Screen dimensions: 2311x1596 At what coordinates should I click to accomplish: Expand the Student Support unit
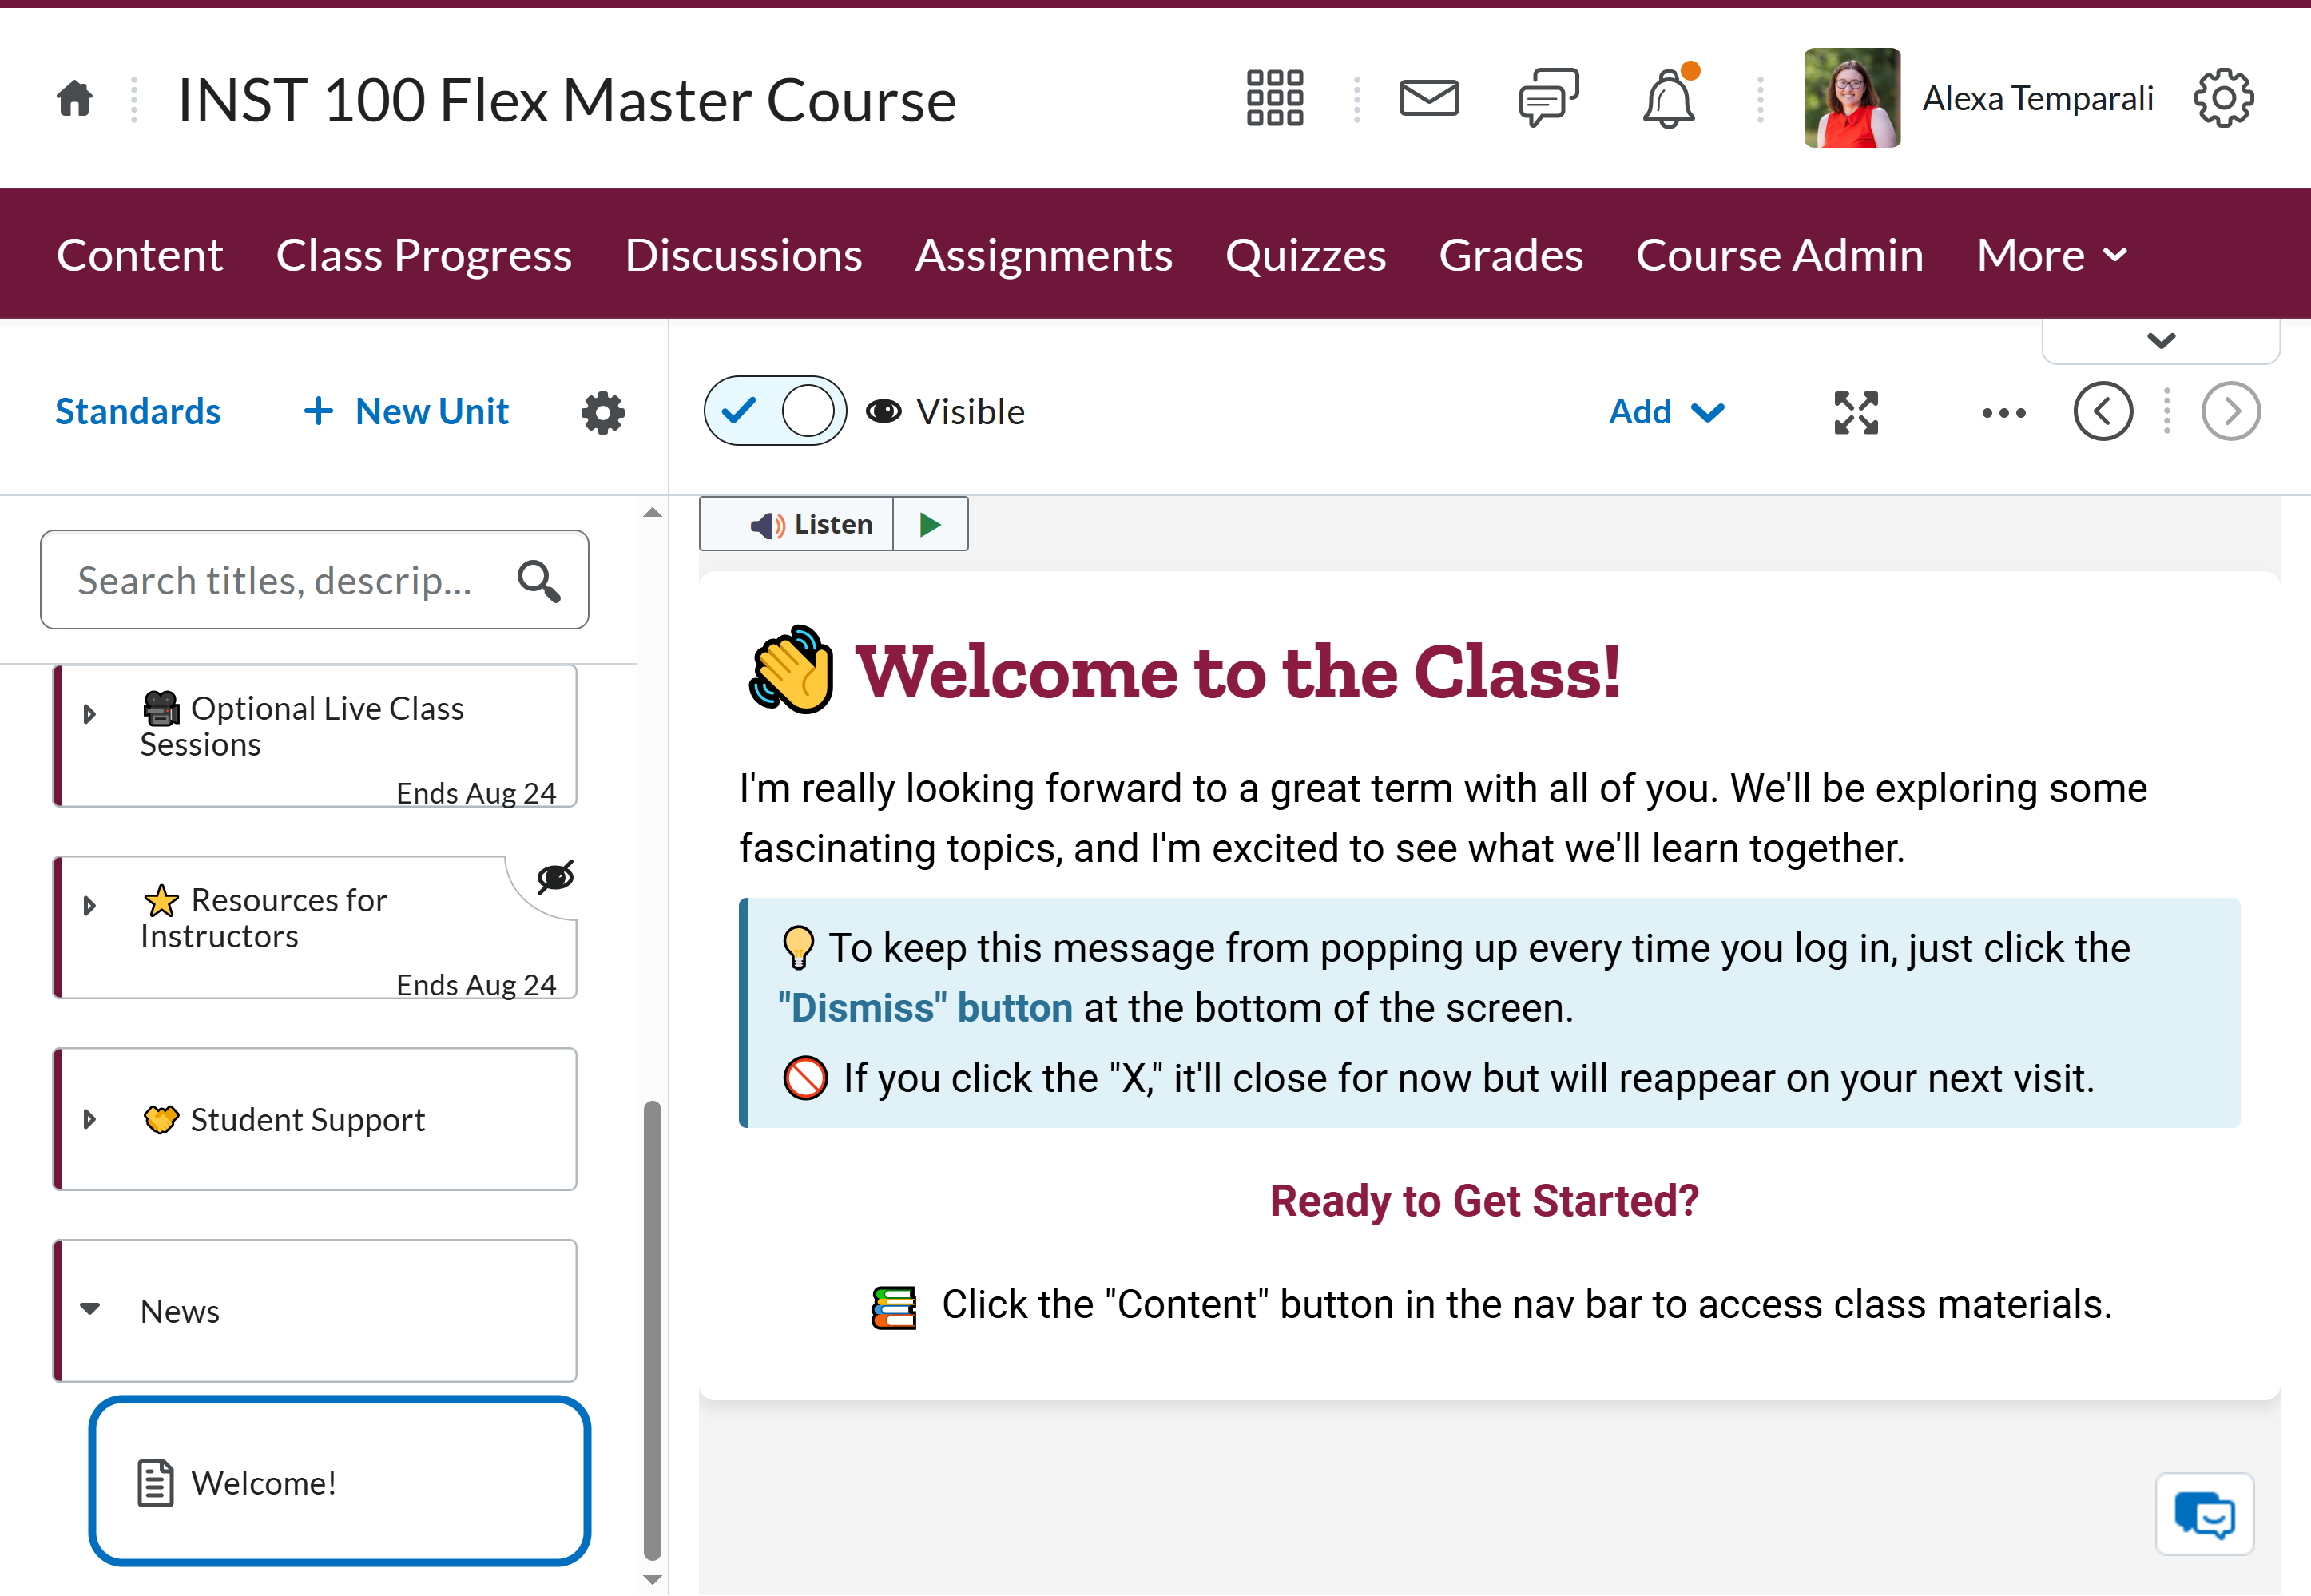click(90, 1119)
